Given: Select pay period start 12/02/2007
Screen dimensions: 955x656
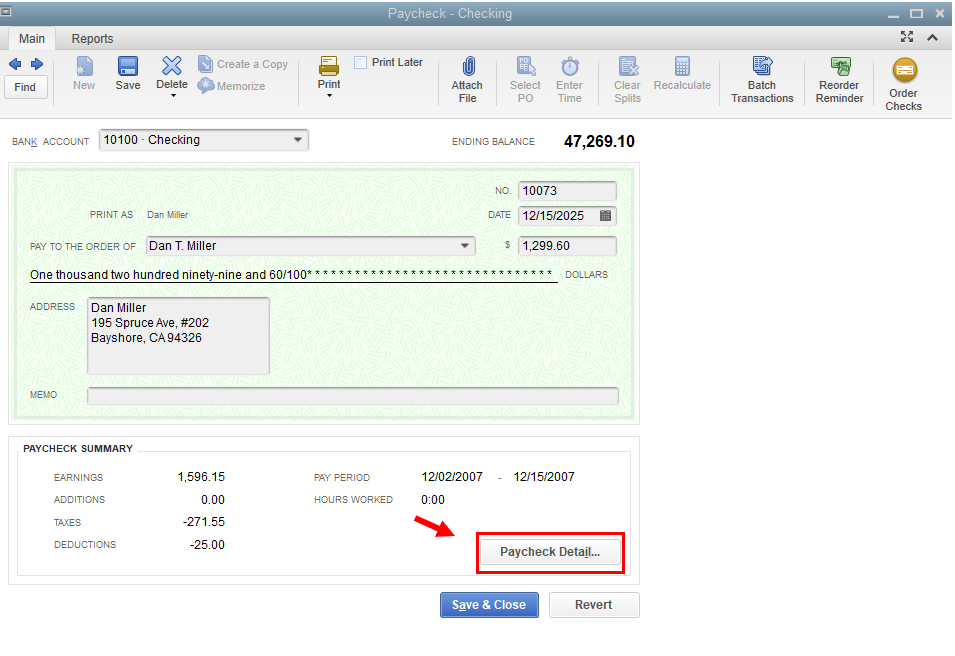Looking at the screenshot, I should pos(452,477).
